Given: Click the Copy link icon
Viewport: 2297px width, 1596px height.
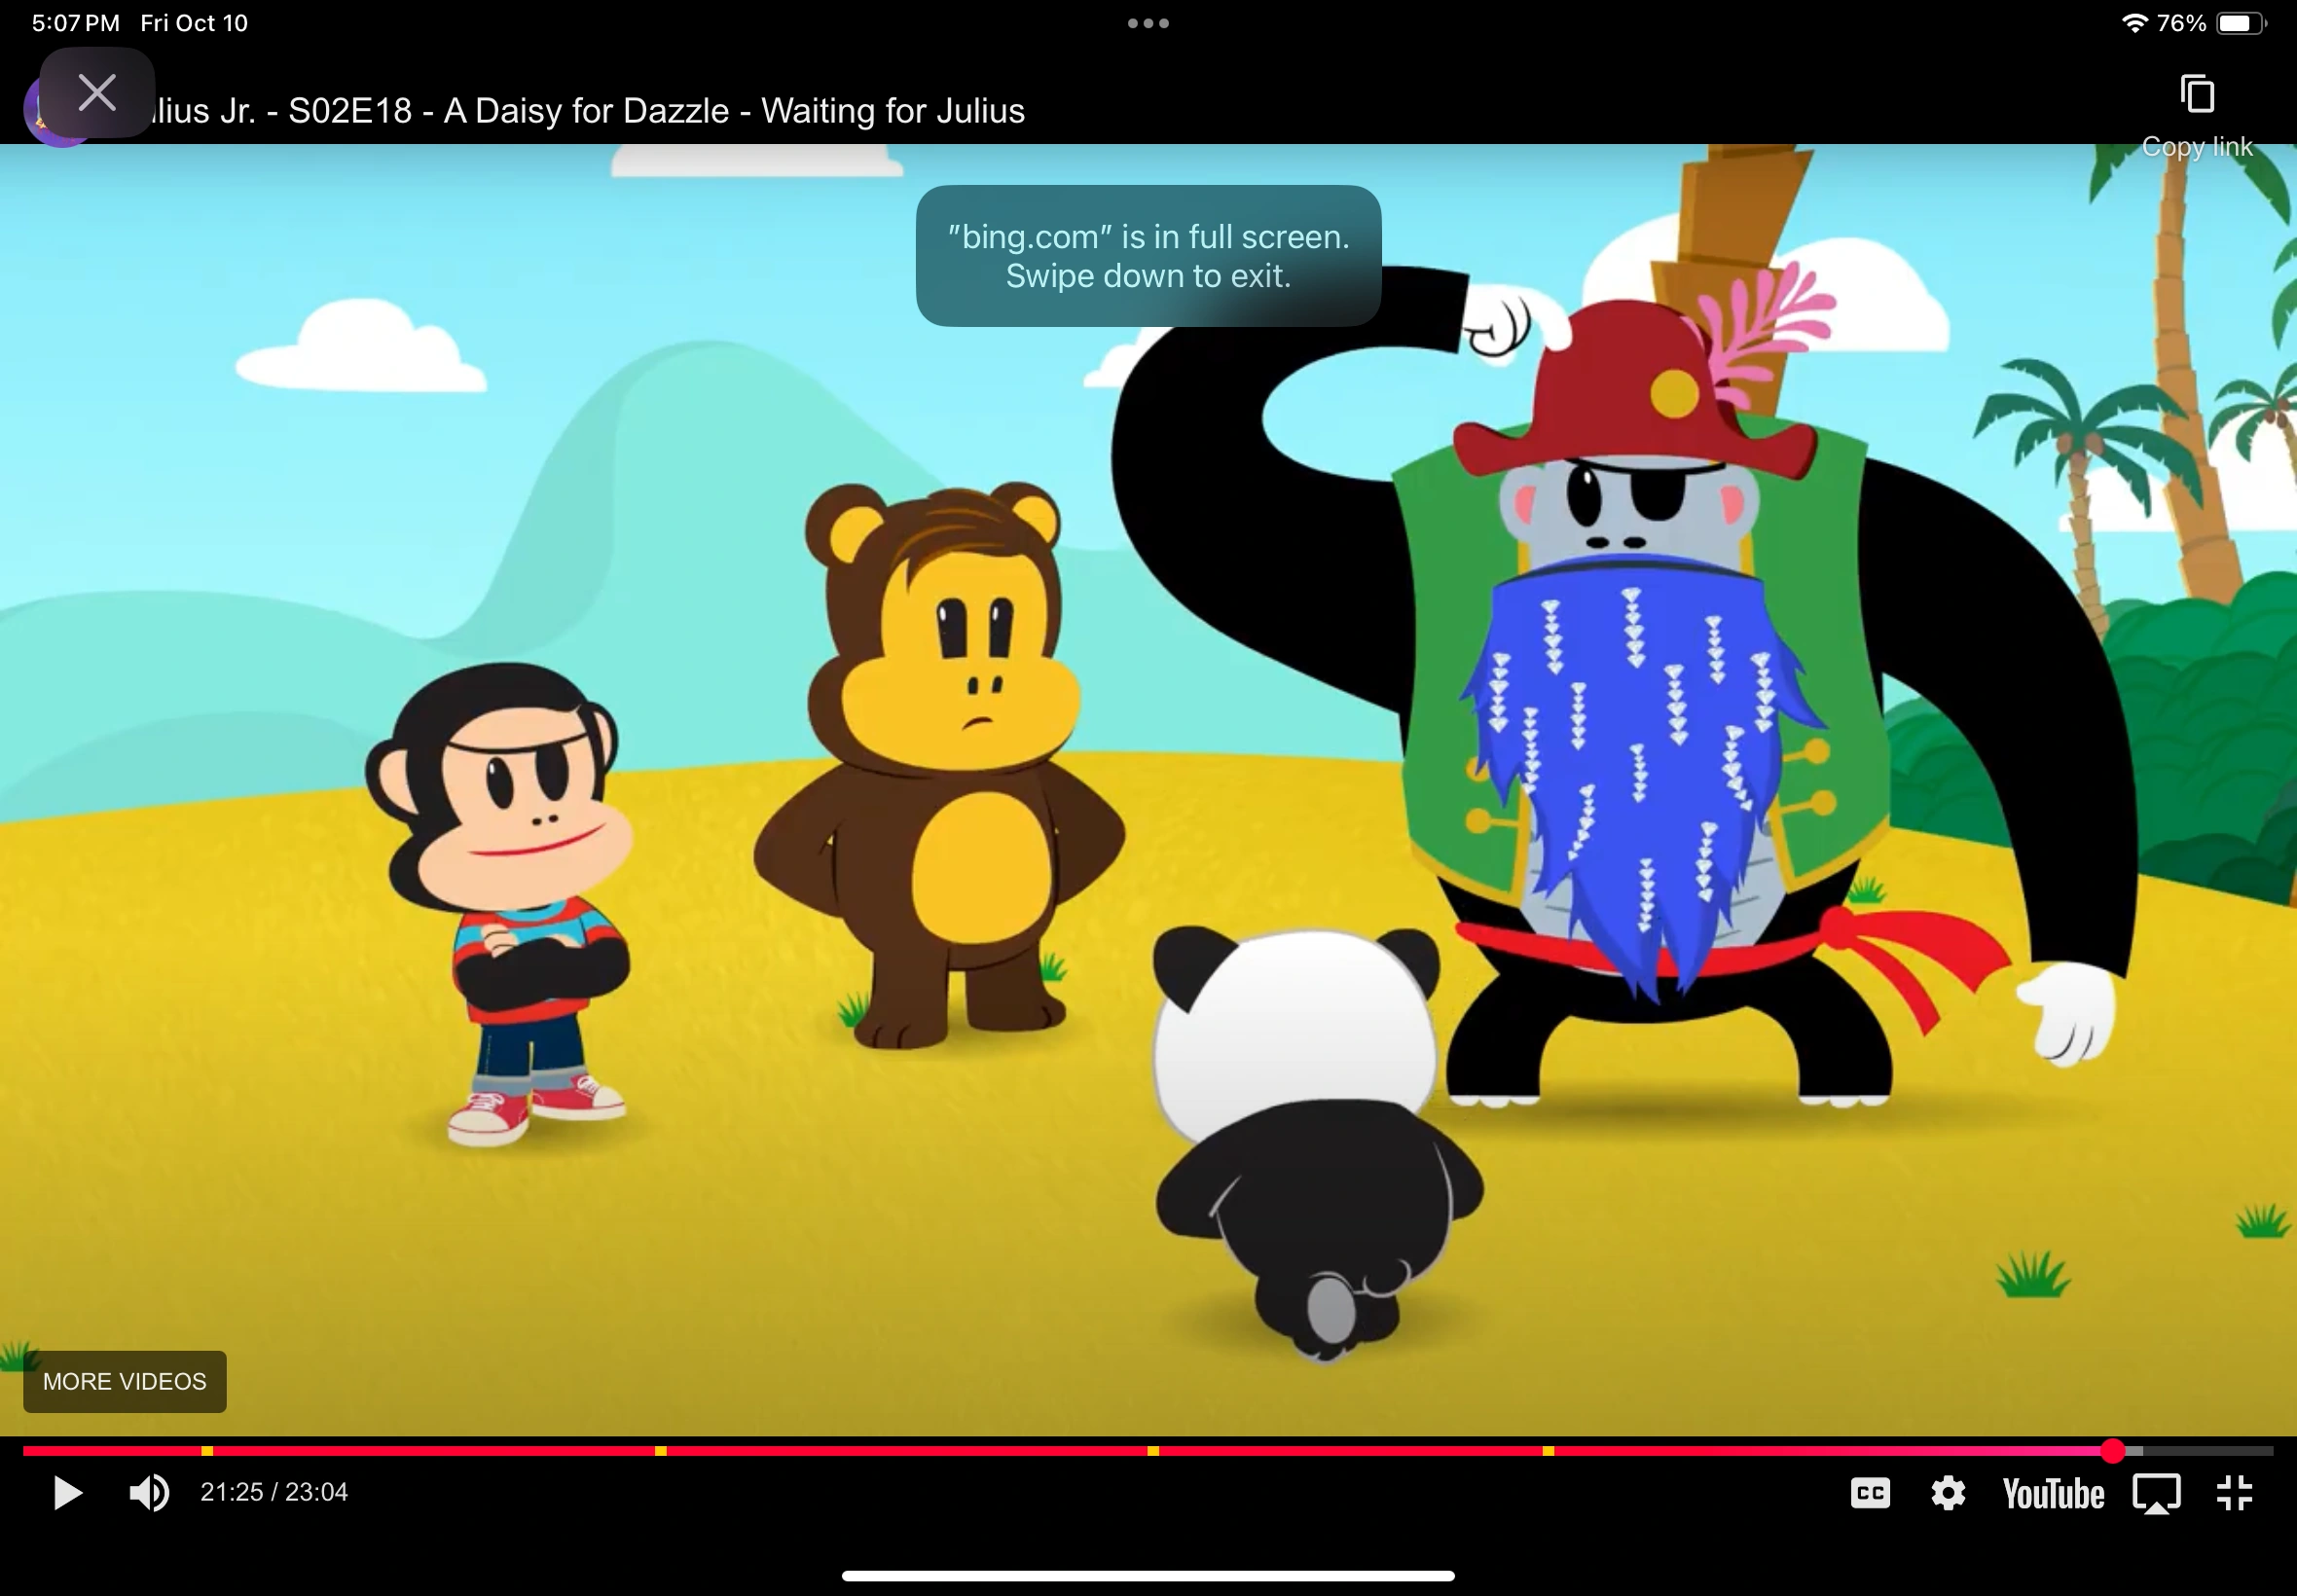Looking at the screenshot, I should (2197, 95).
